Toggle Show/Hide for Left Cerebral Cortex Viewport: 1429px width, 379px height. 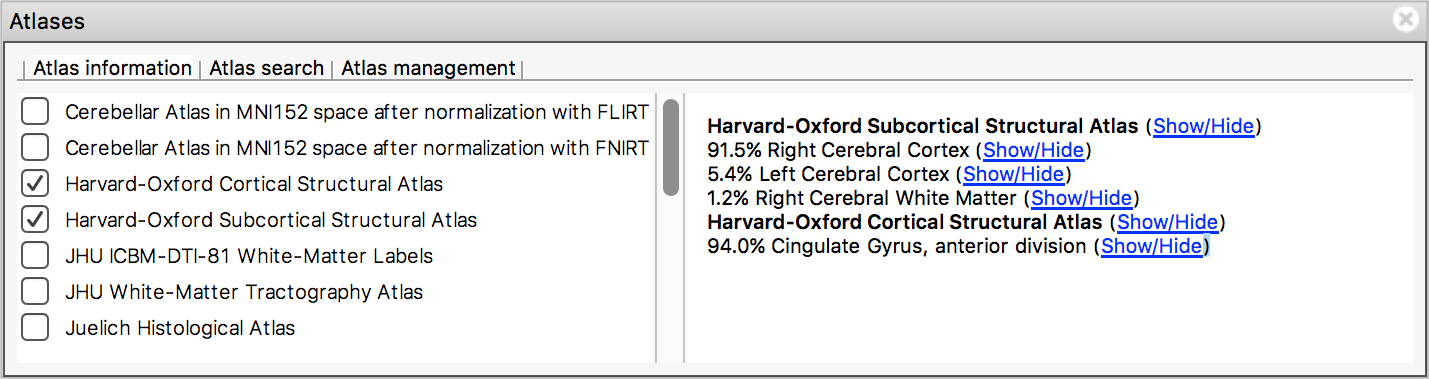(x=1013, y=174)
